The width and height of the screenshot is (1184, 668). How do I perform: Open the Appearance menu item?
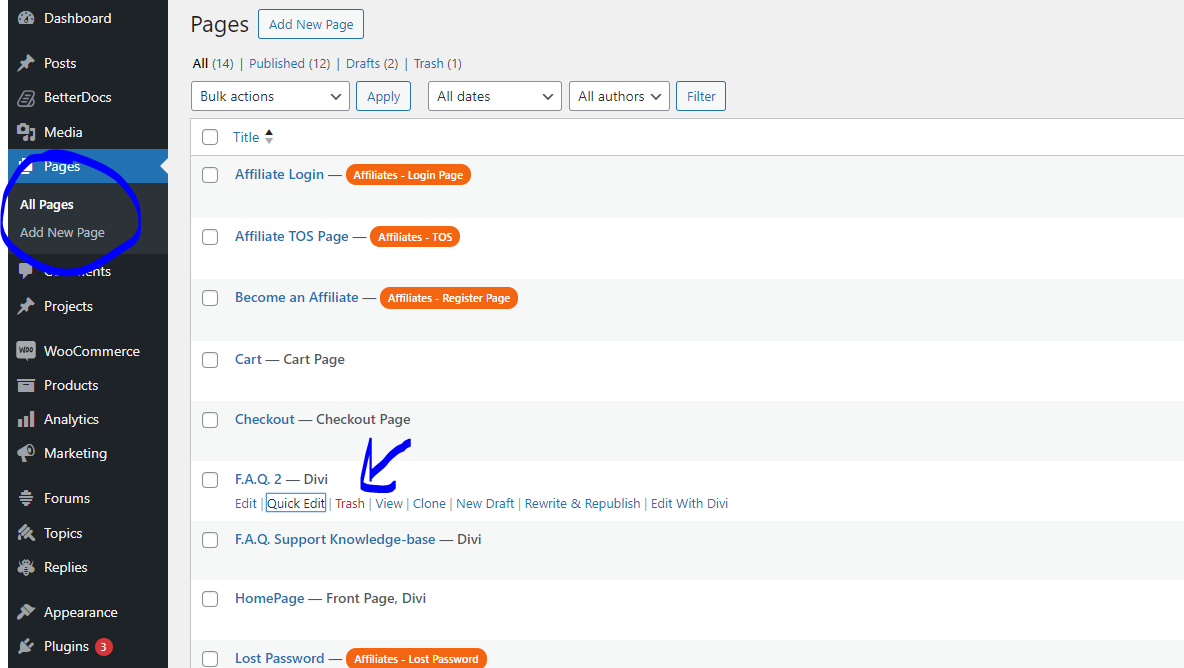pyautogui.click(x=81, y=612)
